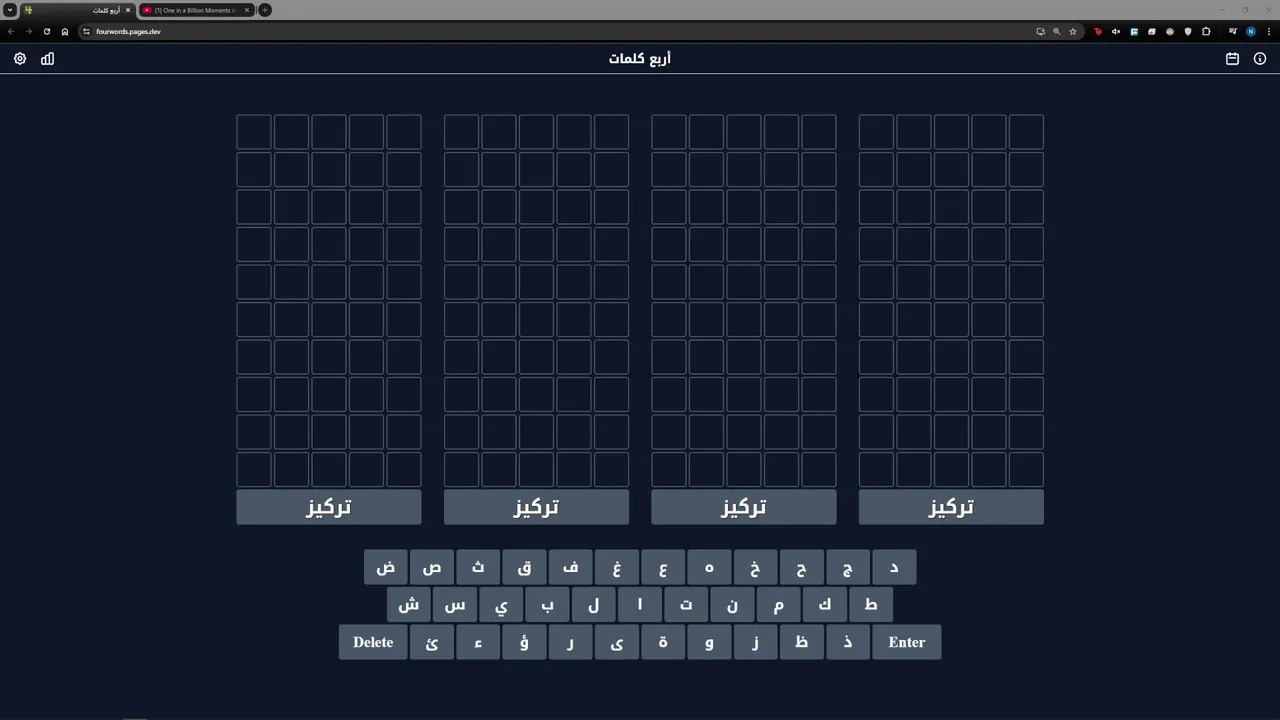The width and height of the screenshot is (1280, 720).
Task: Tap the ئ key
Action: 432,642
